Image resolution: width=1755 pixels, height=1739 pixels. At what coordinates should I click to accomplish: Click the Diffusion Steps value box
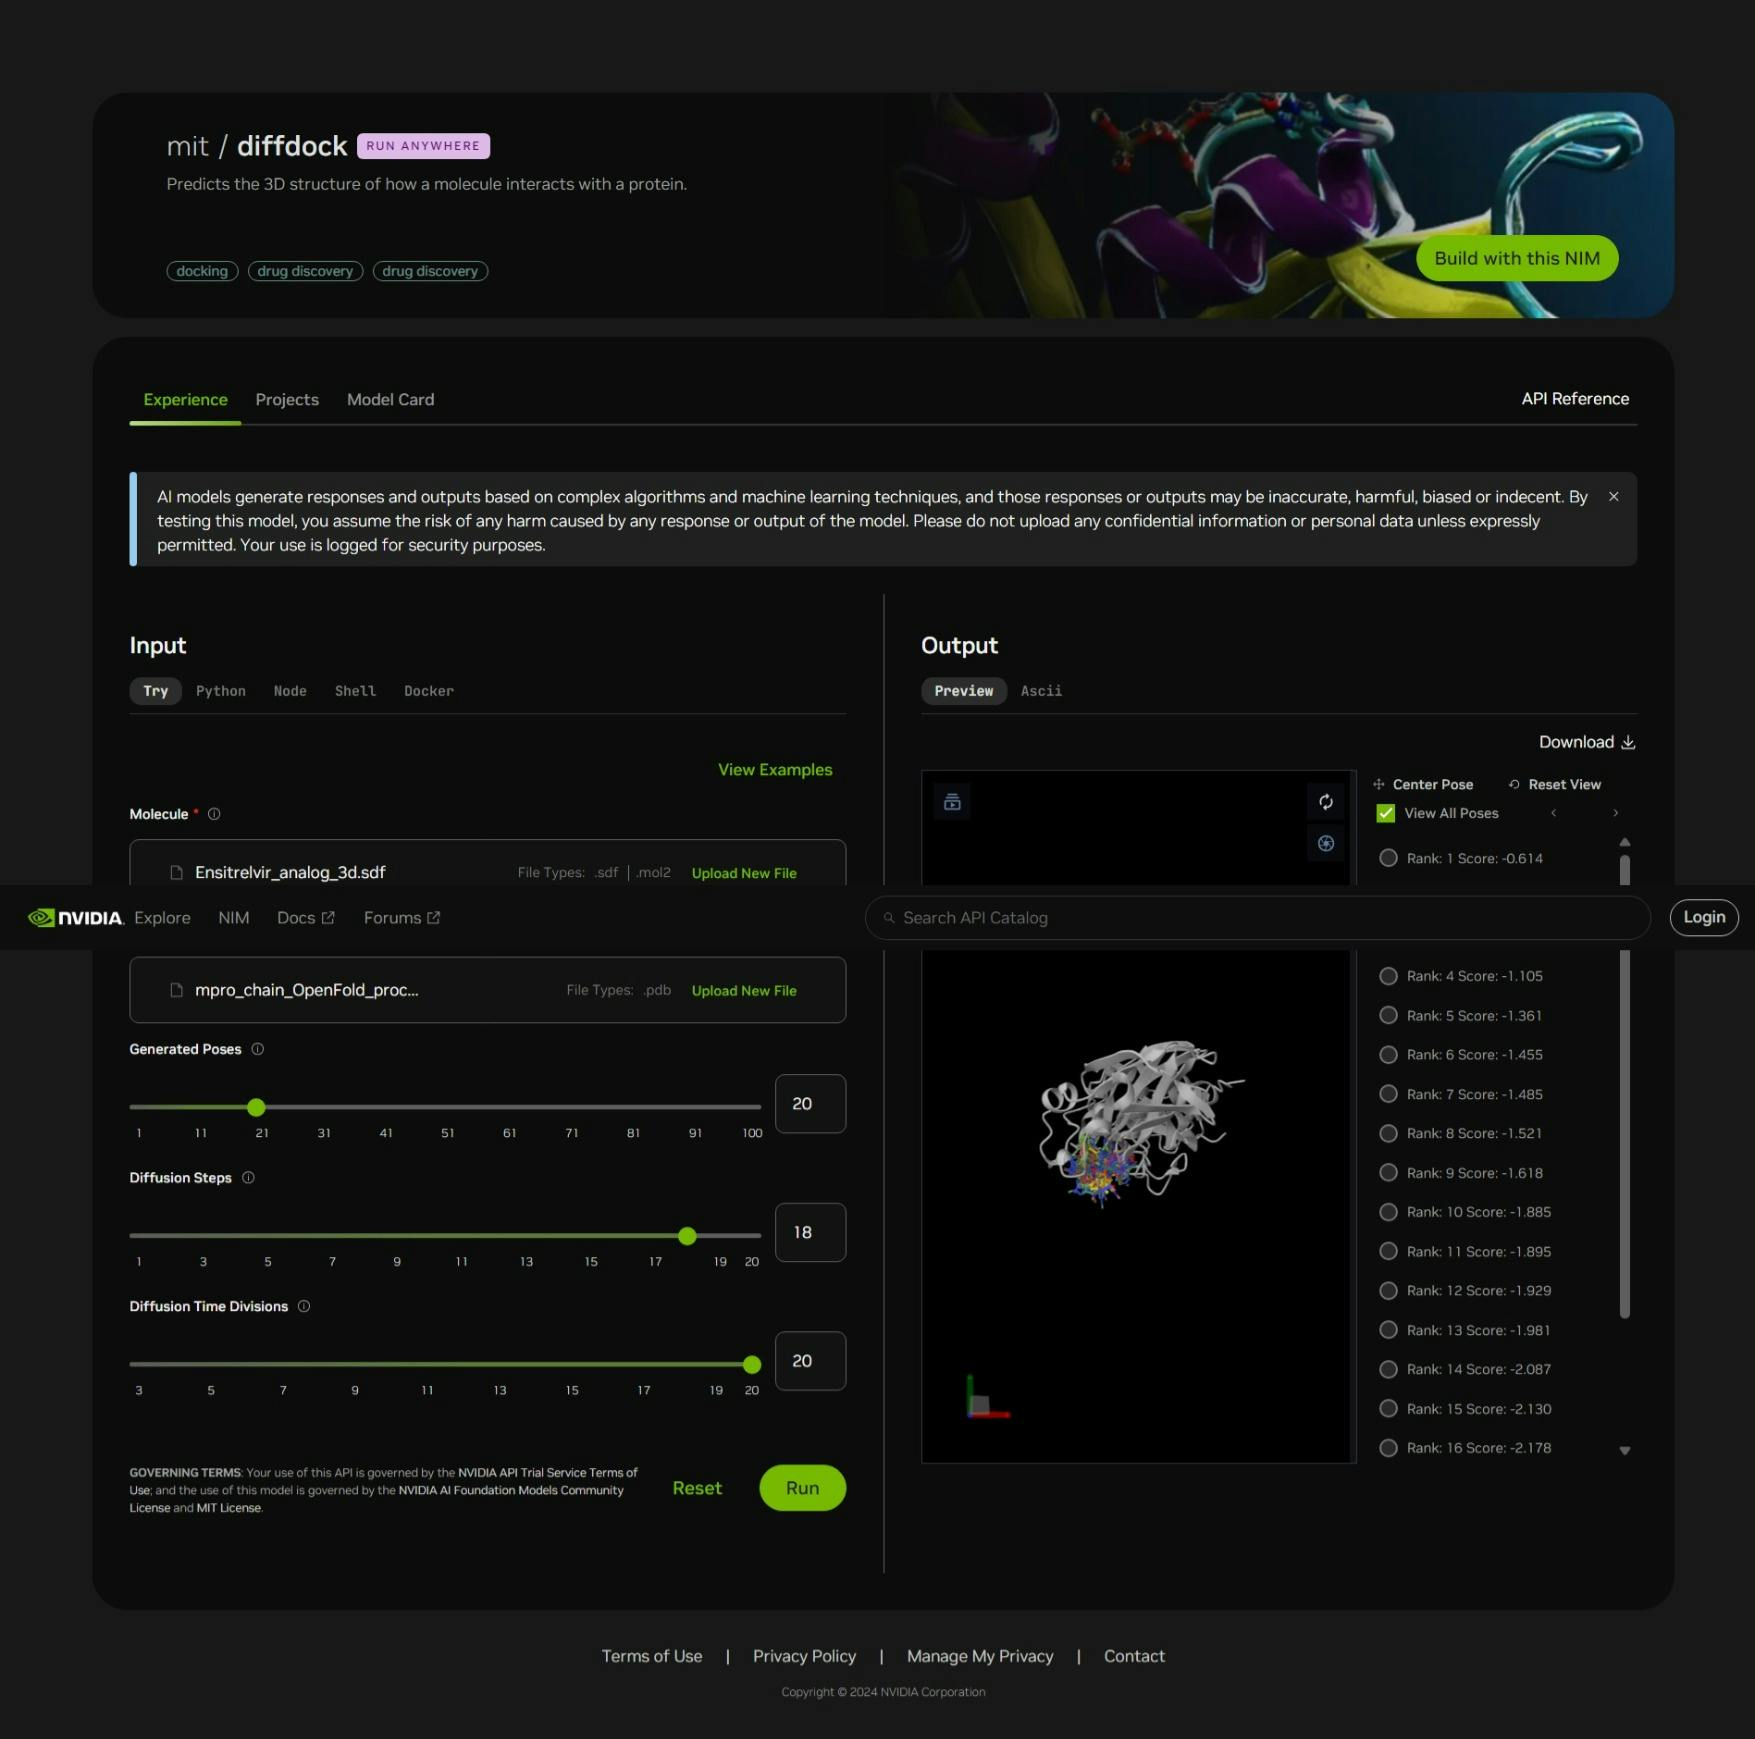(810, 1232)
